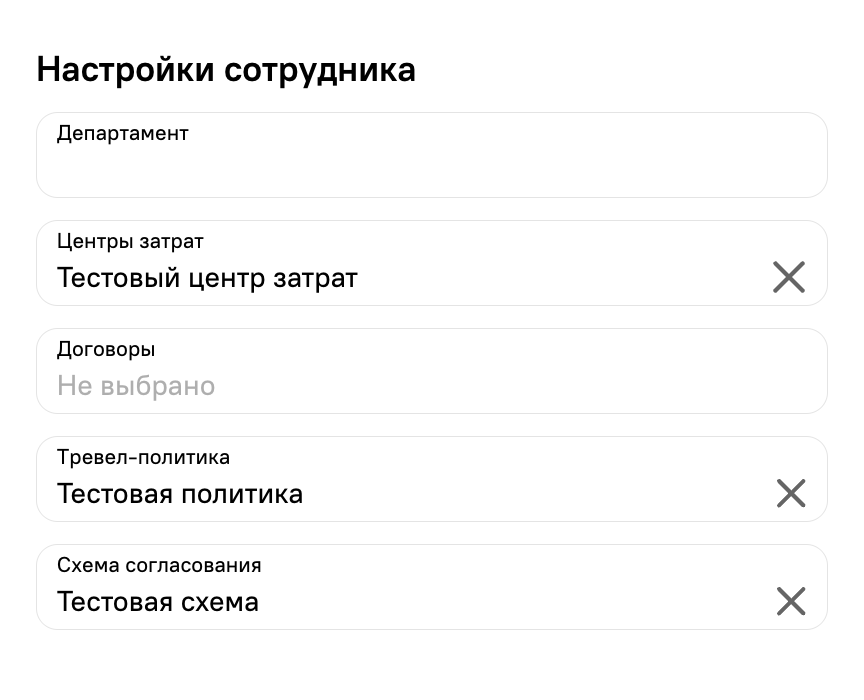Click the Тестовая схема value text
This screenshot has height=700, width=864.
click(x=158, y=601)
